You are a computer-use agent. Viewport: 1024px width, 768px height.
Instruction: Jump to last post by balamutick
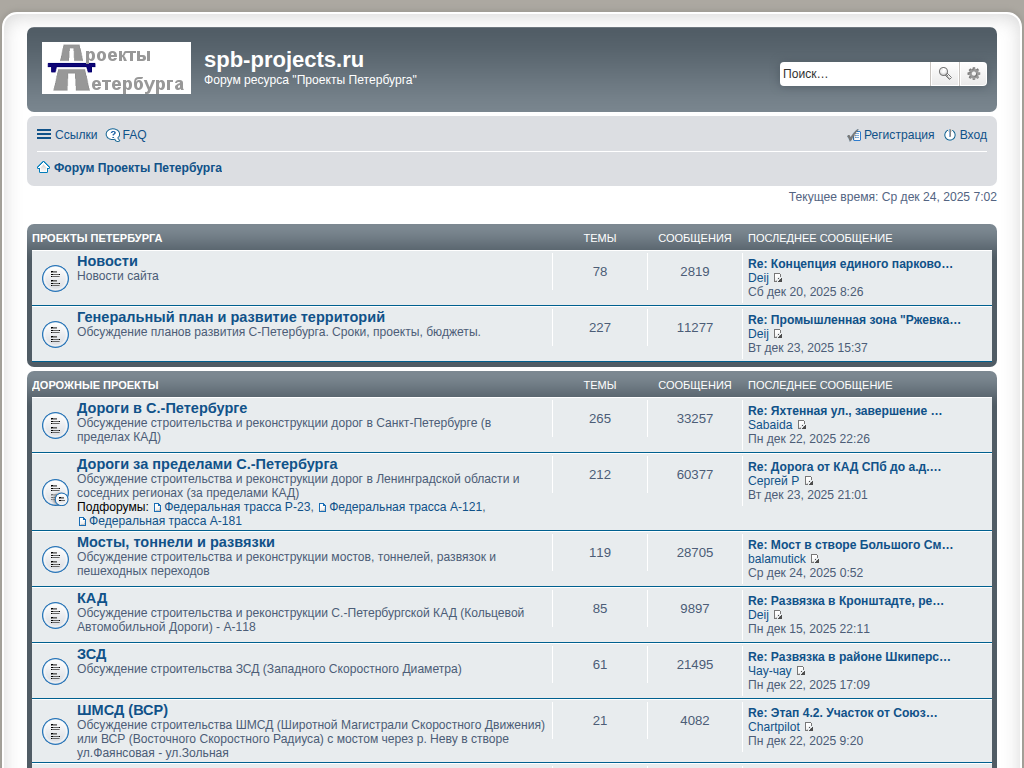815,559
